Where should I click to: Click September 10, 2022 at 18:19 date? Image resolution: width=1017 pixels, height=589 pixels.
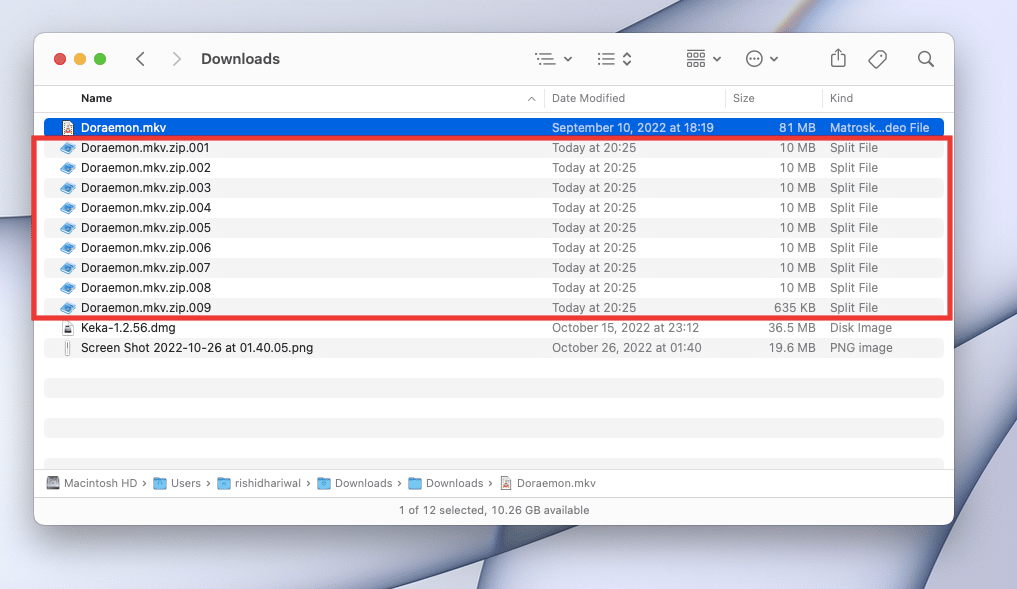[632, 128]
